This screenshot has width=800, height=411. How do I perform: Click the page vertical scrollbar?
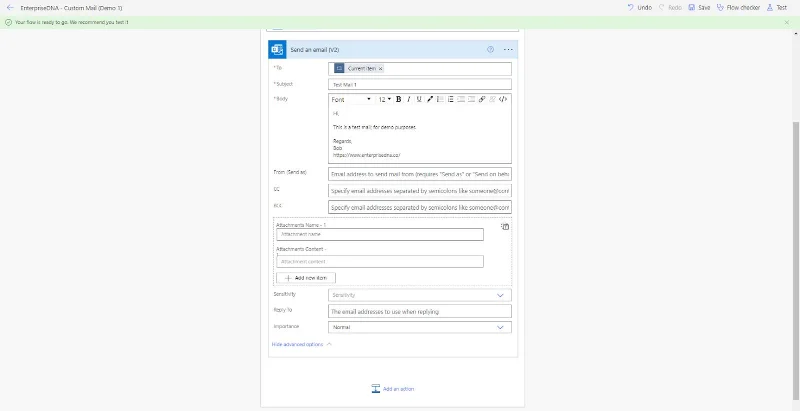point(796,260)
